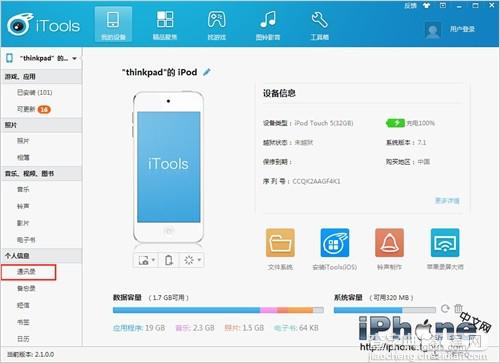Click the system capacity progress bar
500x363 pixels.
[x=385, y=310]
